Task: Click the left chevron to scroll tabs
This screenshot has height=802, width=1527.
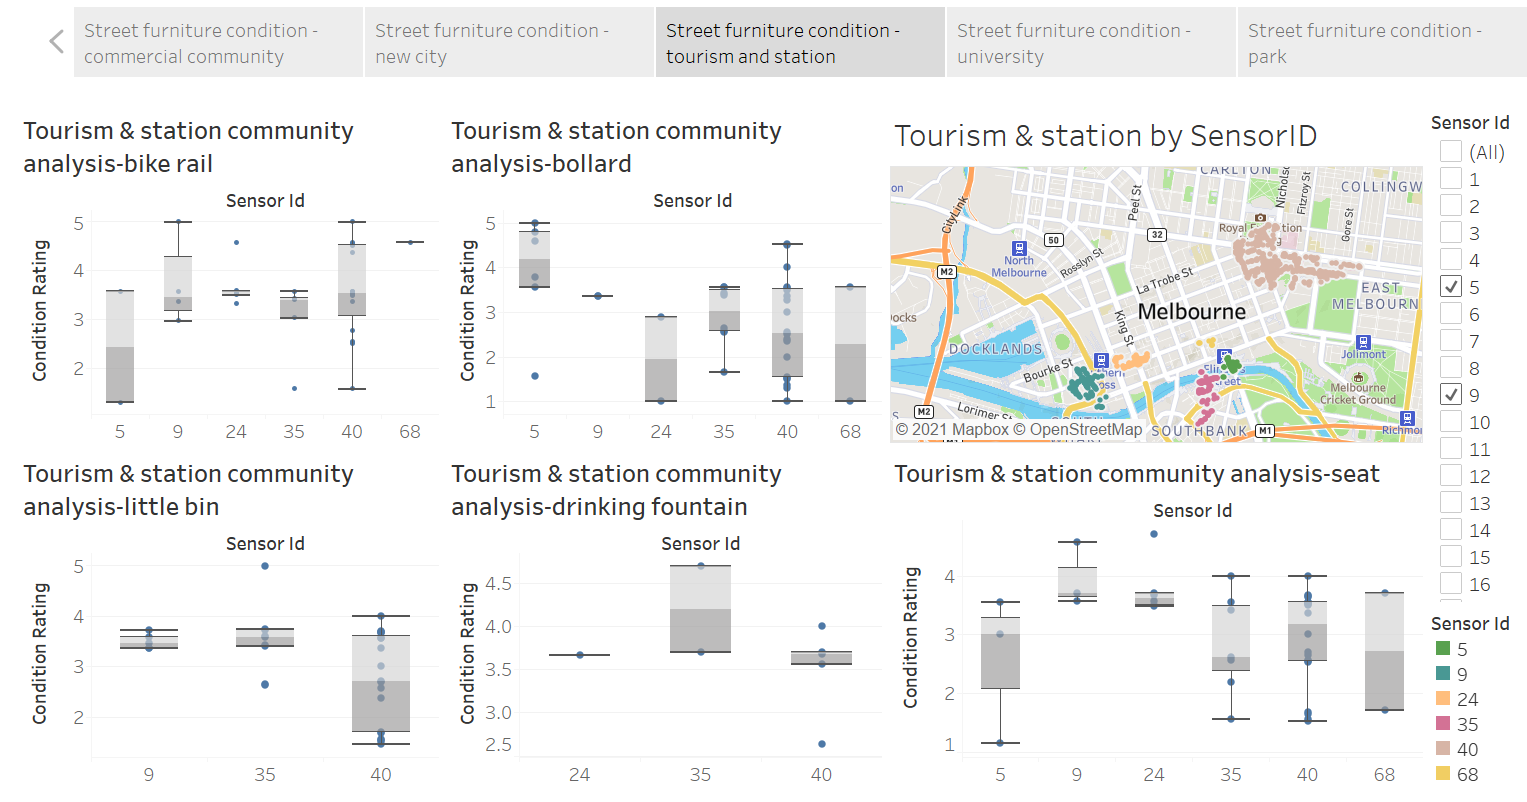Action: coord(55,41)
